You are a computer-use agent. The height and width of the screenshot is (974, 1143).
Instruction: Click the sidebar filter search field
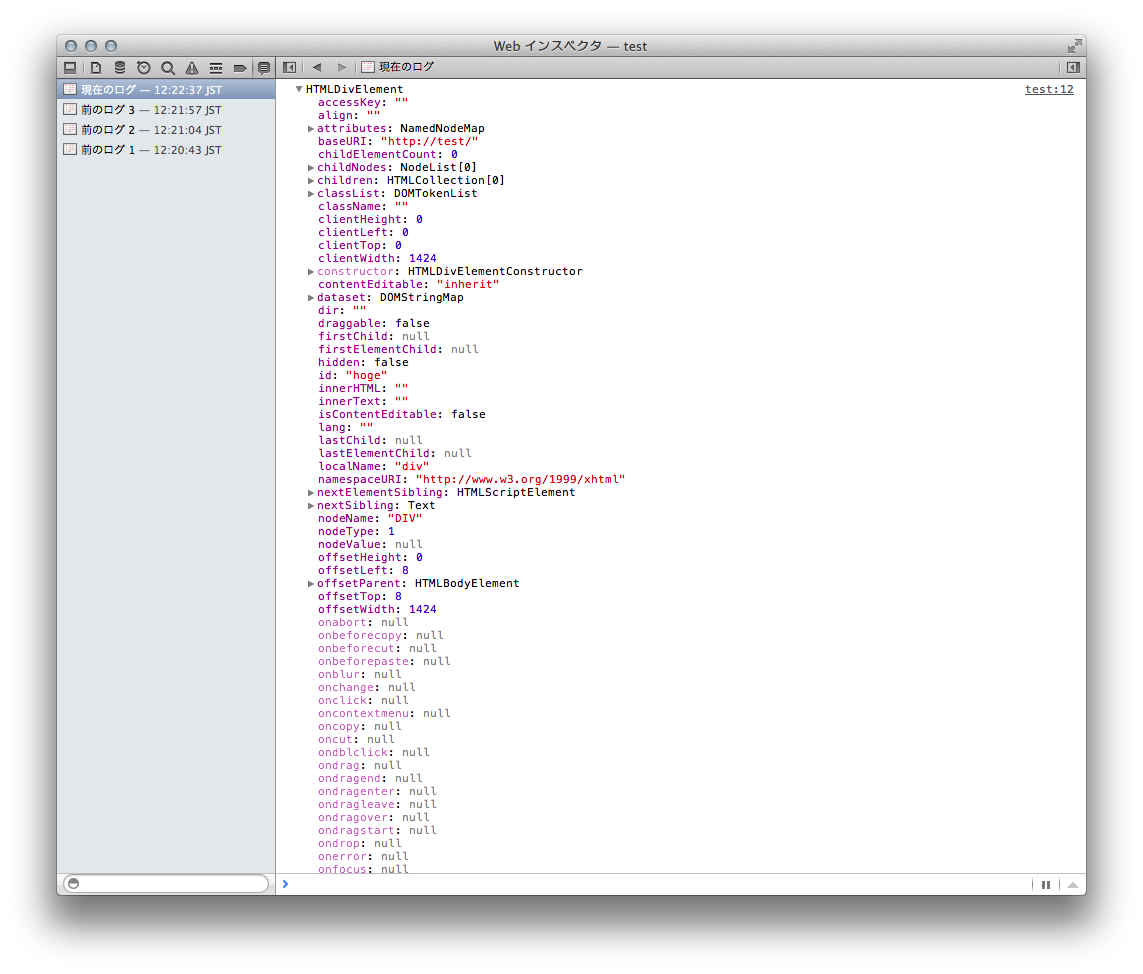click(x=166, y=884)
